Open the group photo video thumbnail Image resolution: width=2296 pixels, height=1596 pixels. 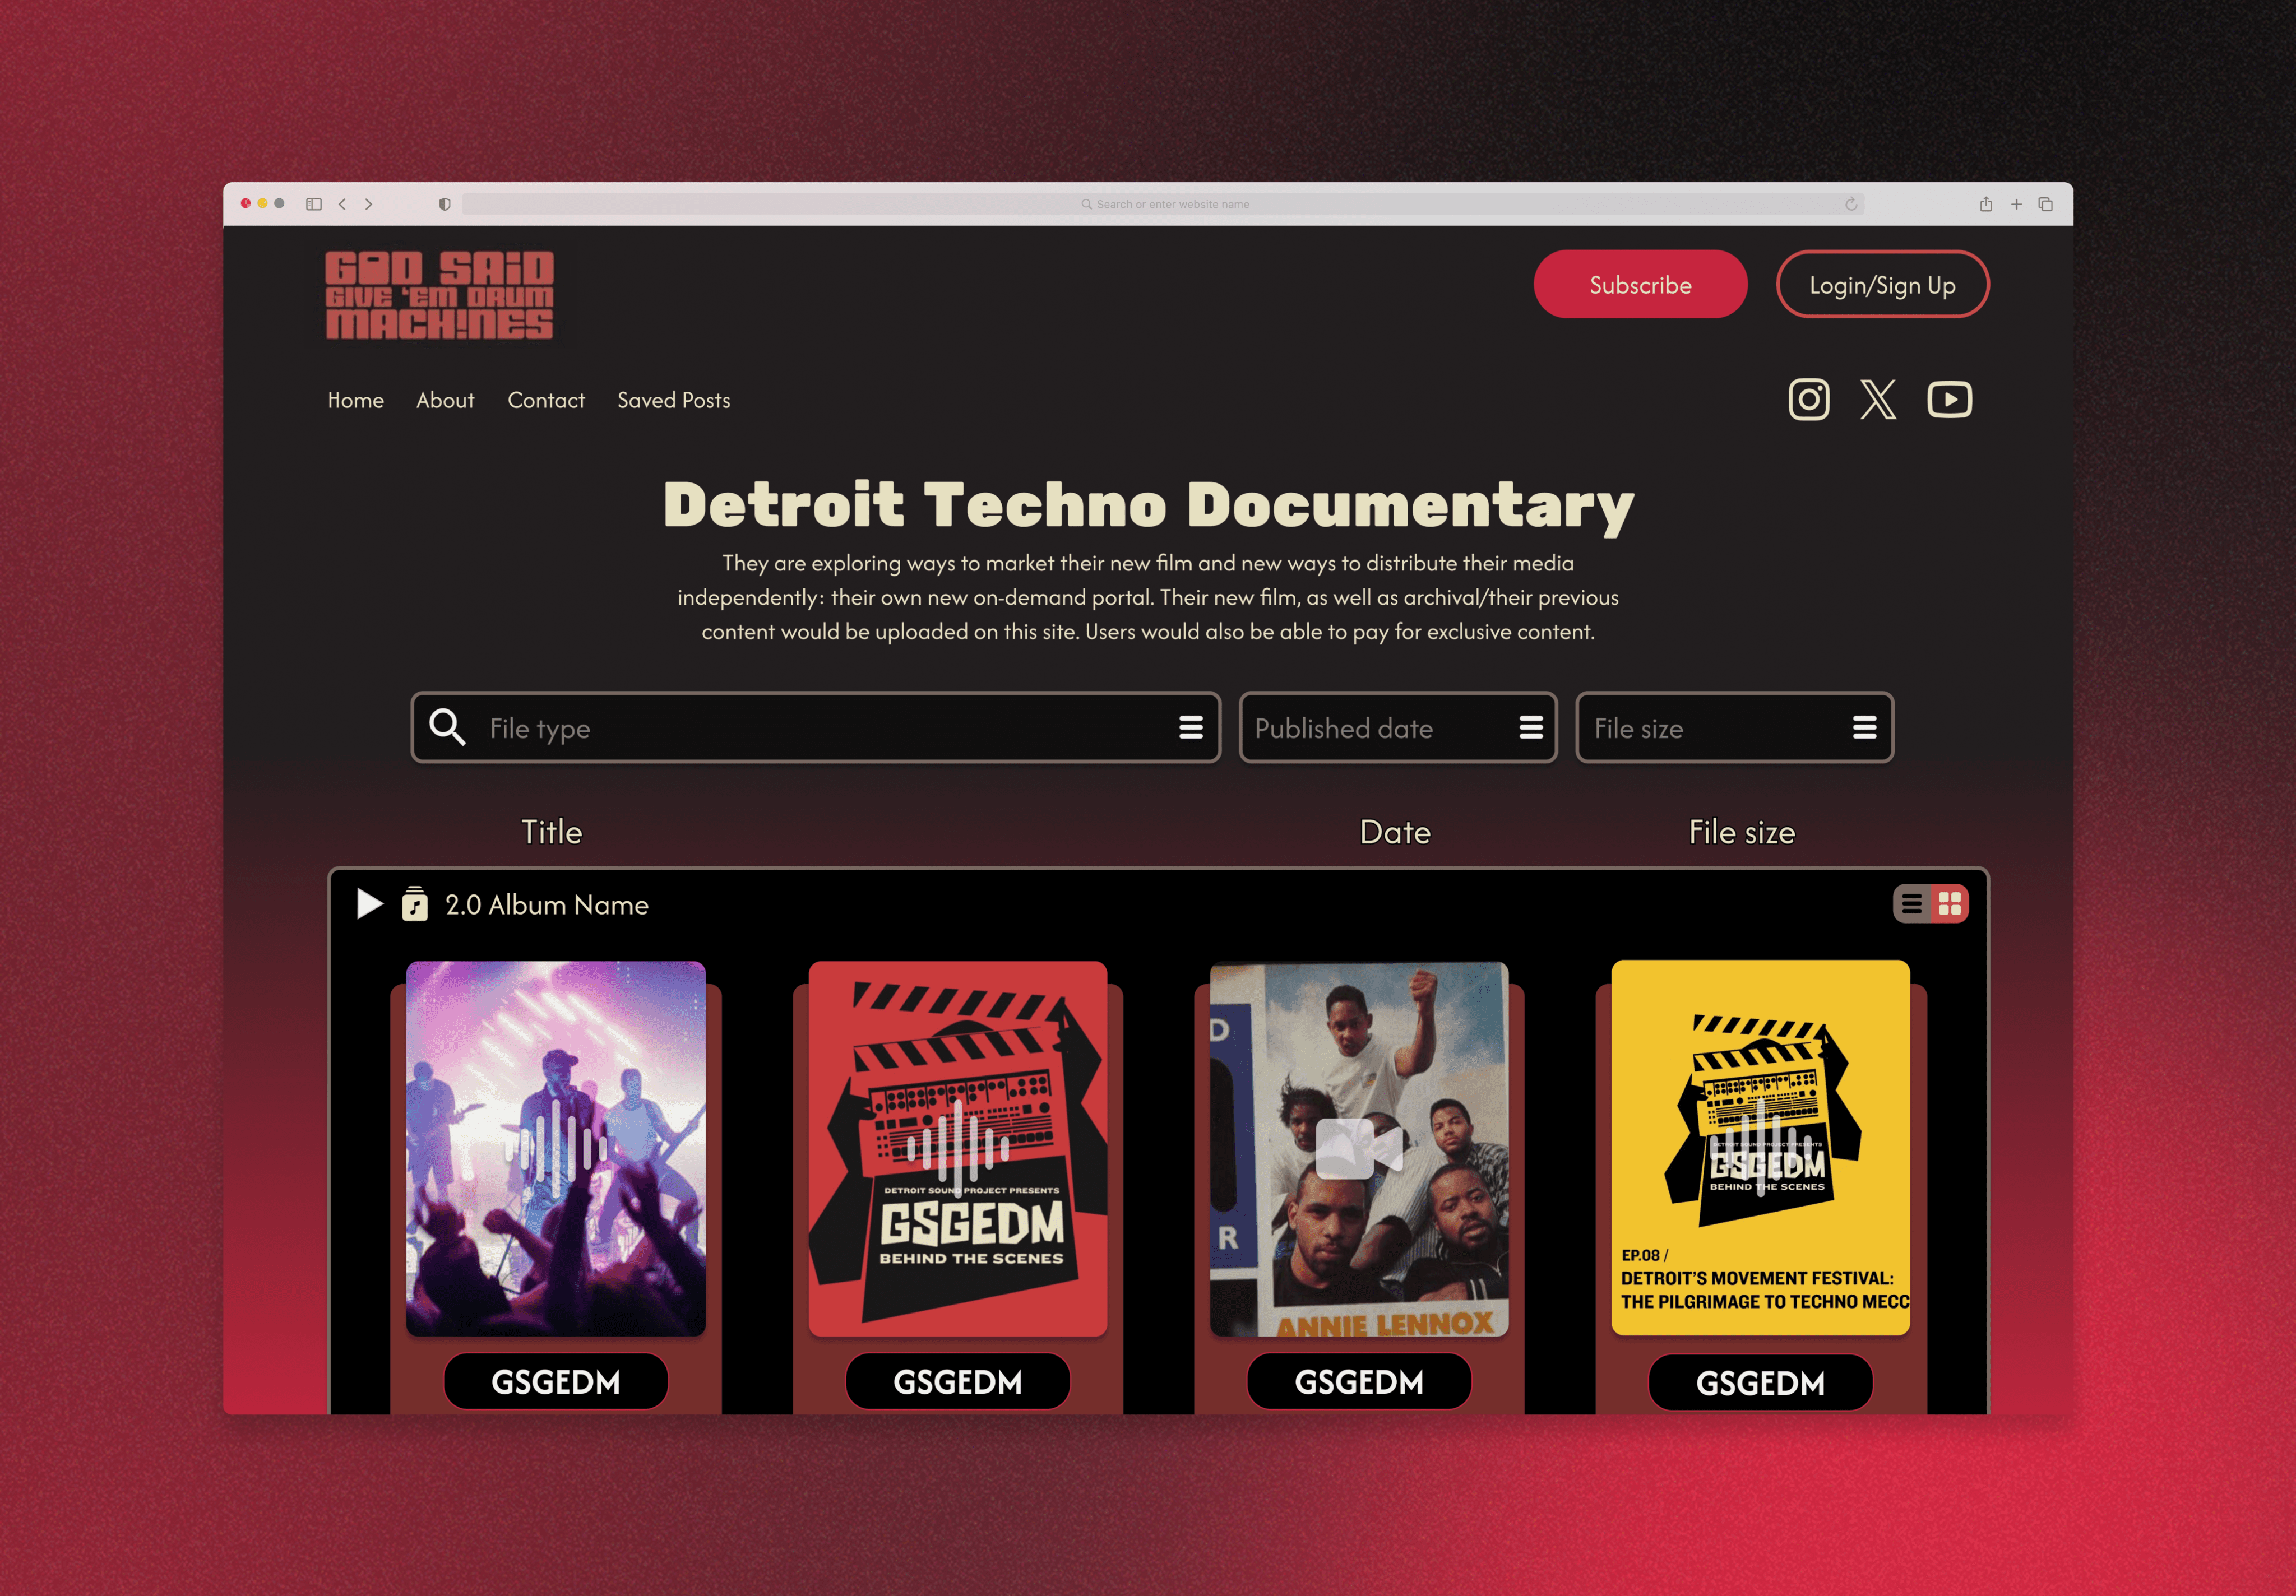pos(1359,1148)
